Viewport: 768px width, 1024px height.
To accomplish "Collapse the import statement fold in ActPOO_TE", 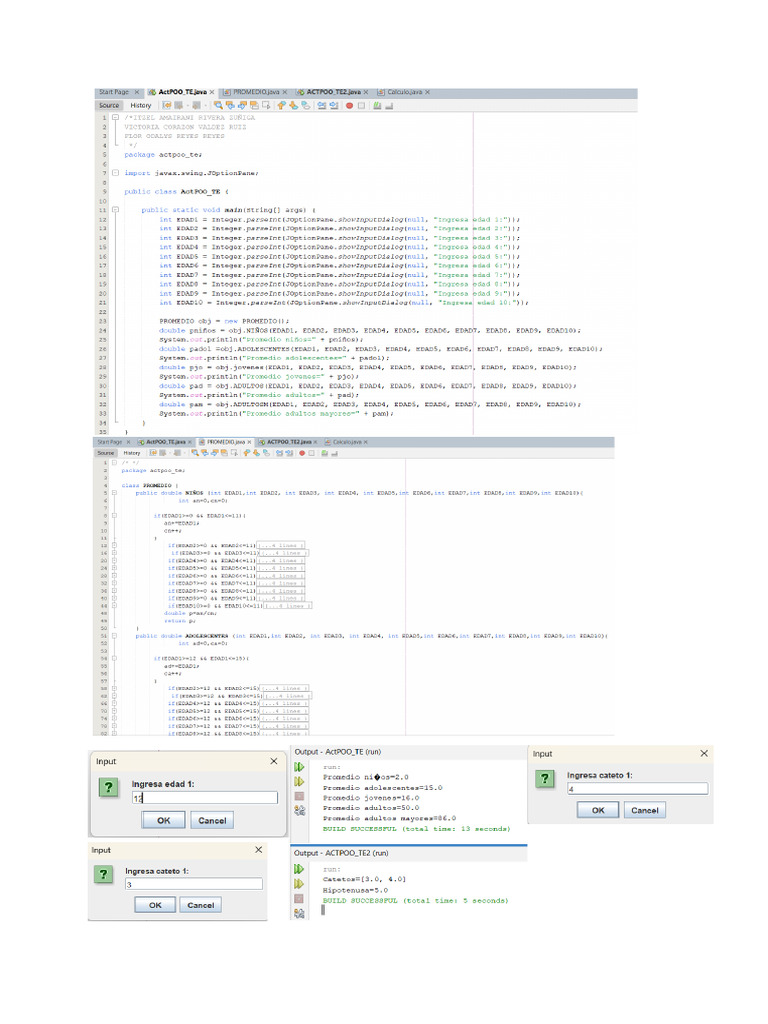I will (x=115, y=172).
